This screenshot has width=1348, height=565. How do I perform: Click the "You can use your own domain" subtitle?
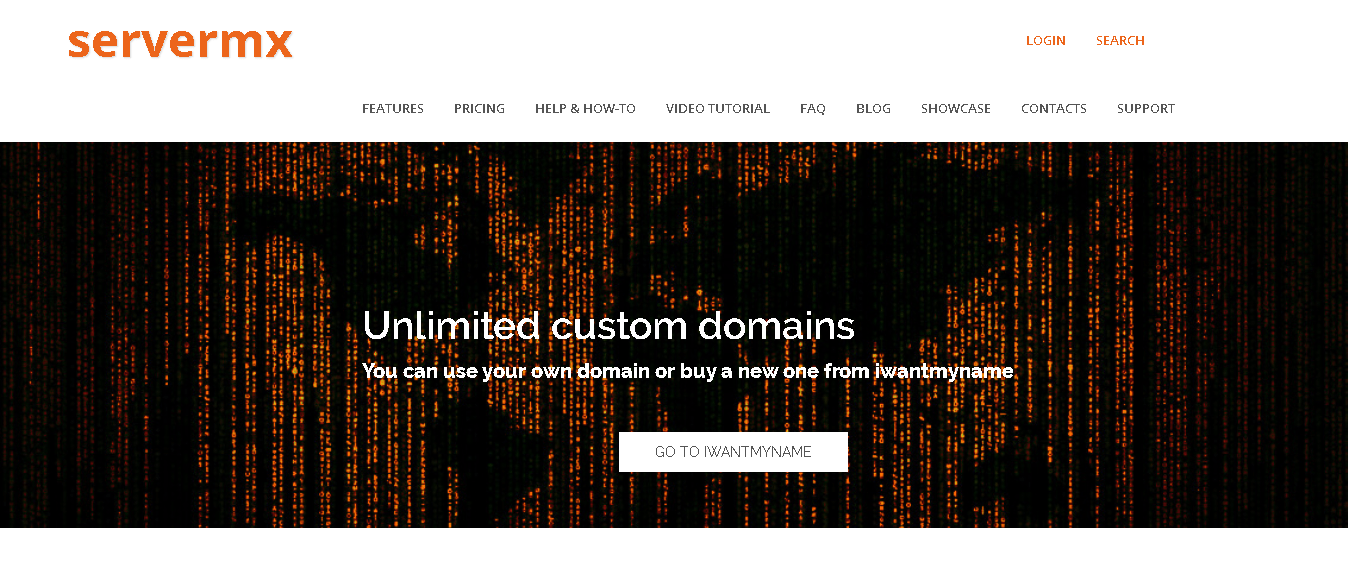point(688,371)
